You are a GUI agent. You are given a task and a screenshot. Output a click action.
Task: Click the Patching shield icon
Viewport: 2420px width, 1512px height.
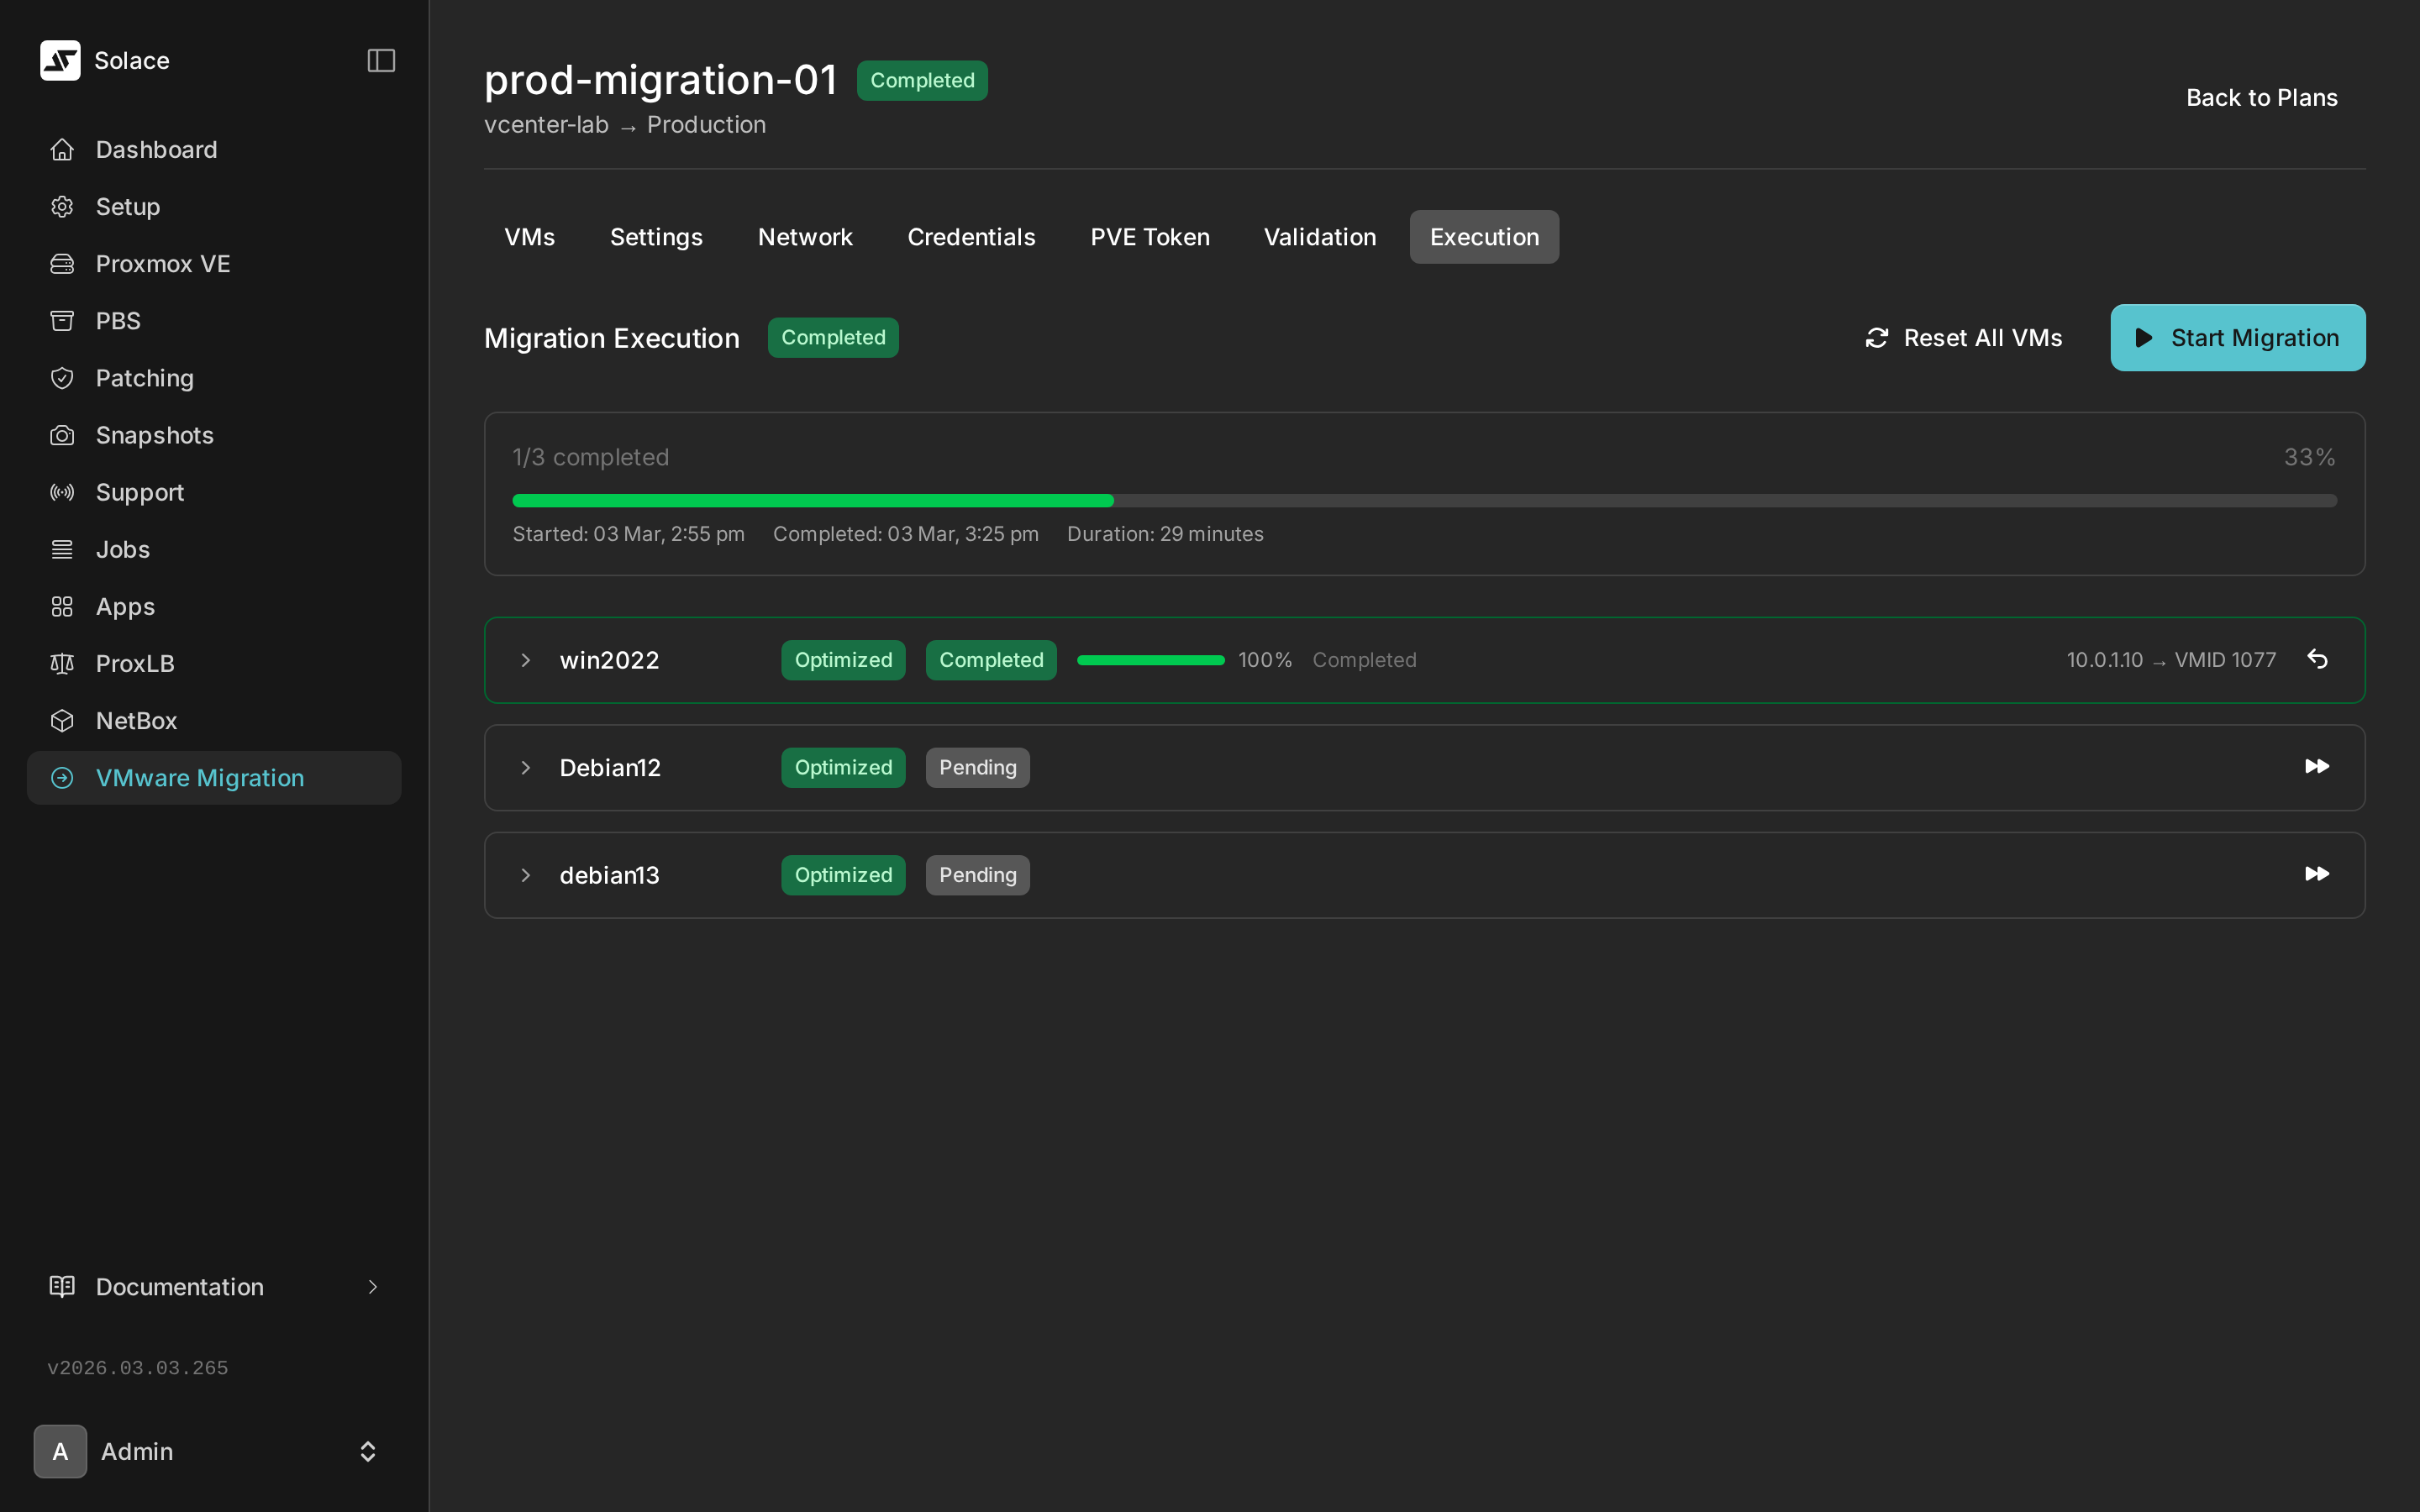tap(62, 378)
